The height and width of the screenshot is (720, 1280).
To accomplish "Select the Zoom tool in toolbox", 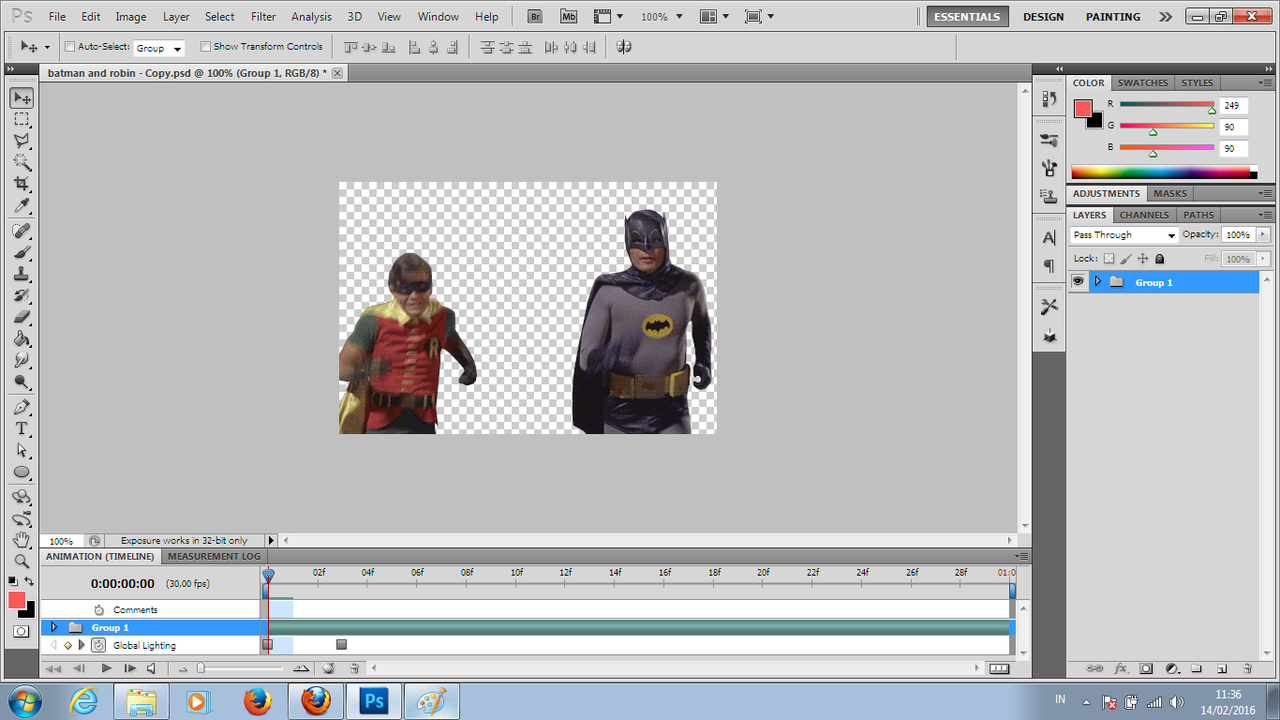I will click(22, 561).
